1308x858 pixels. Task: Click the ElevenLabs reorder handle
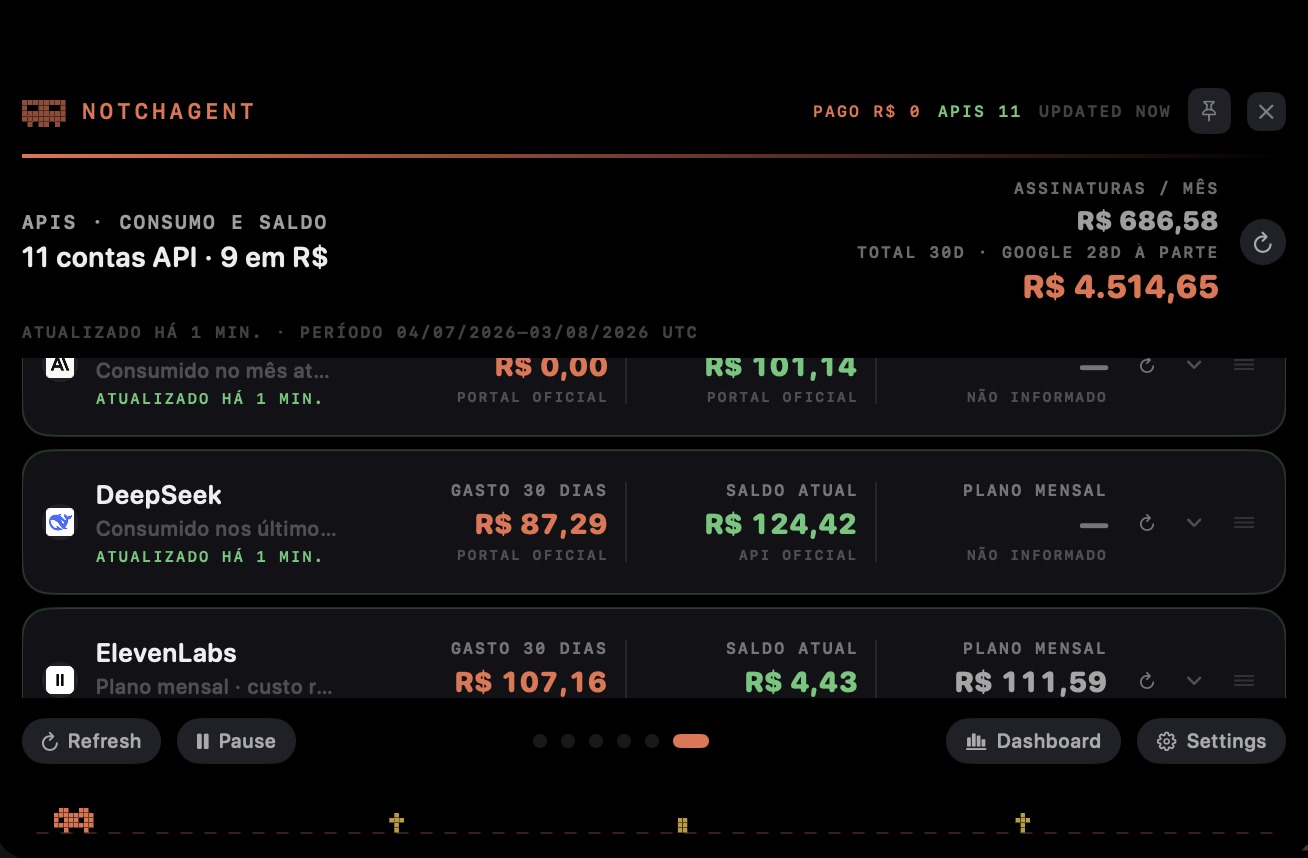coord(1244,680)
